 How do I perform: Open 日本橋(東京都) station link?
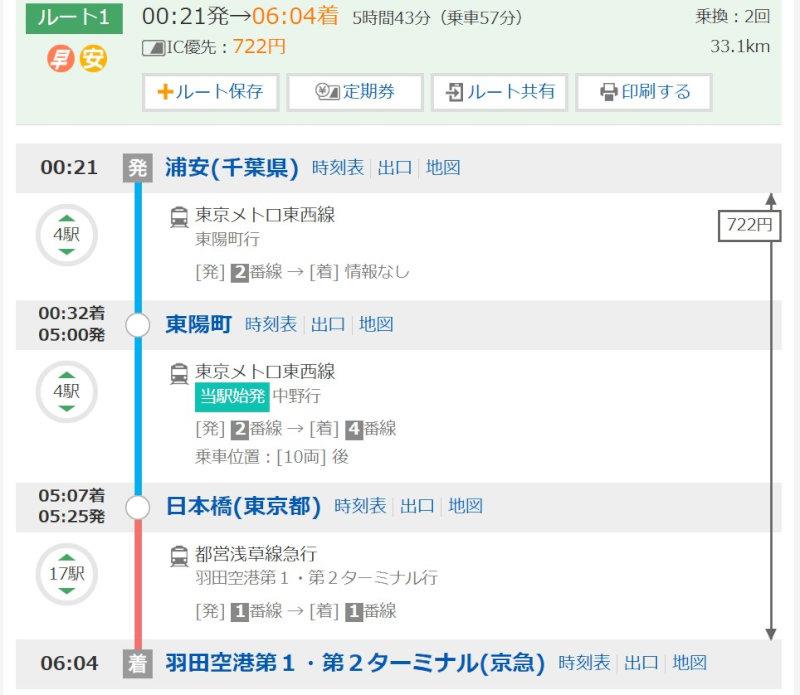(243, 507)
